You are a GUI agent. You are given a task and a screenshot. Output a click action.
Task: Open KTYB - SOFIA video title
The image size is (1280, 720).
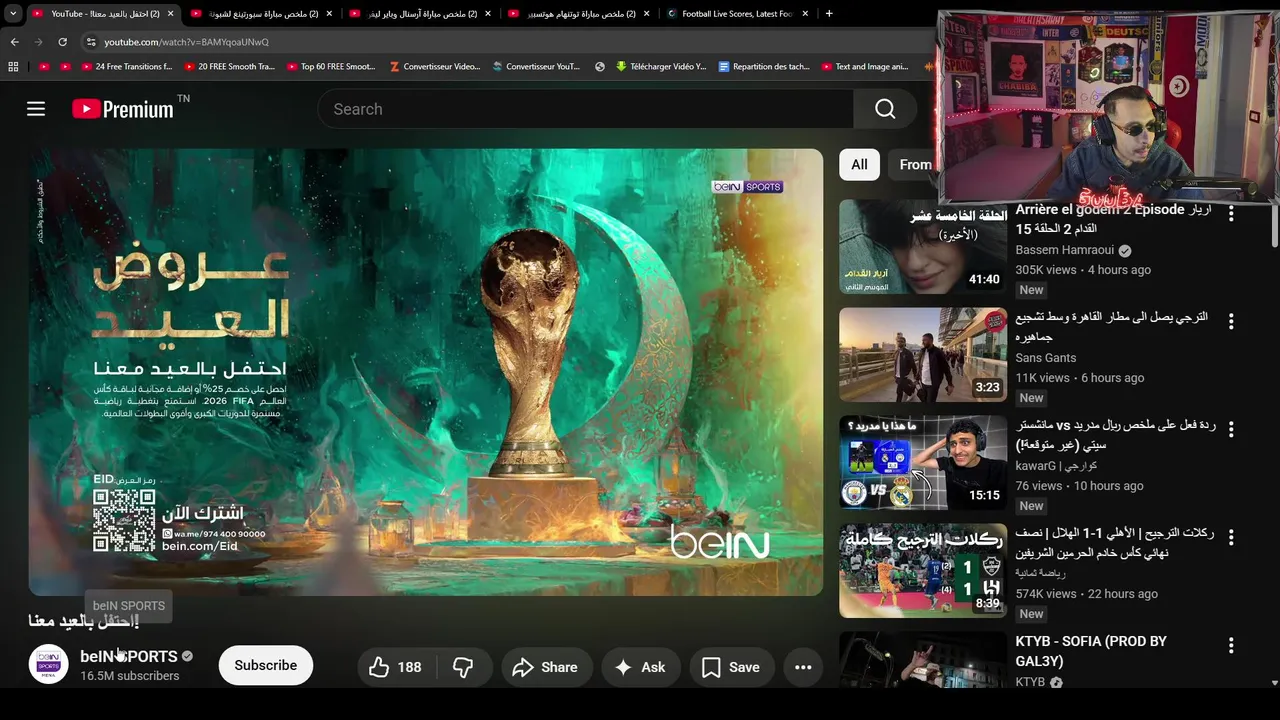click(x=1091, y=651)
